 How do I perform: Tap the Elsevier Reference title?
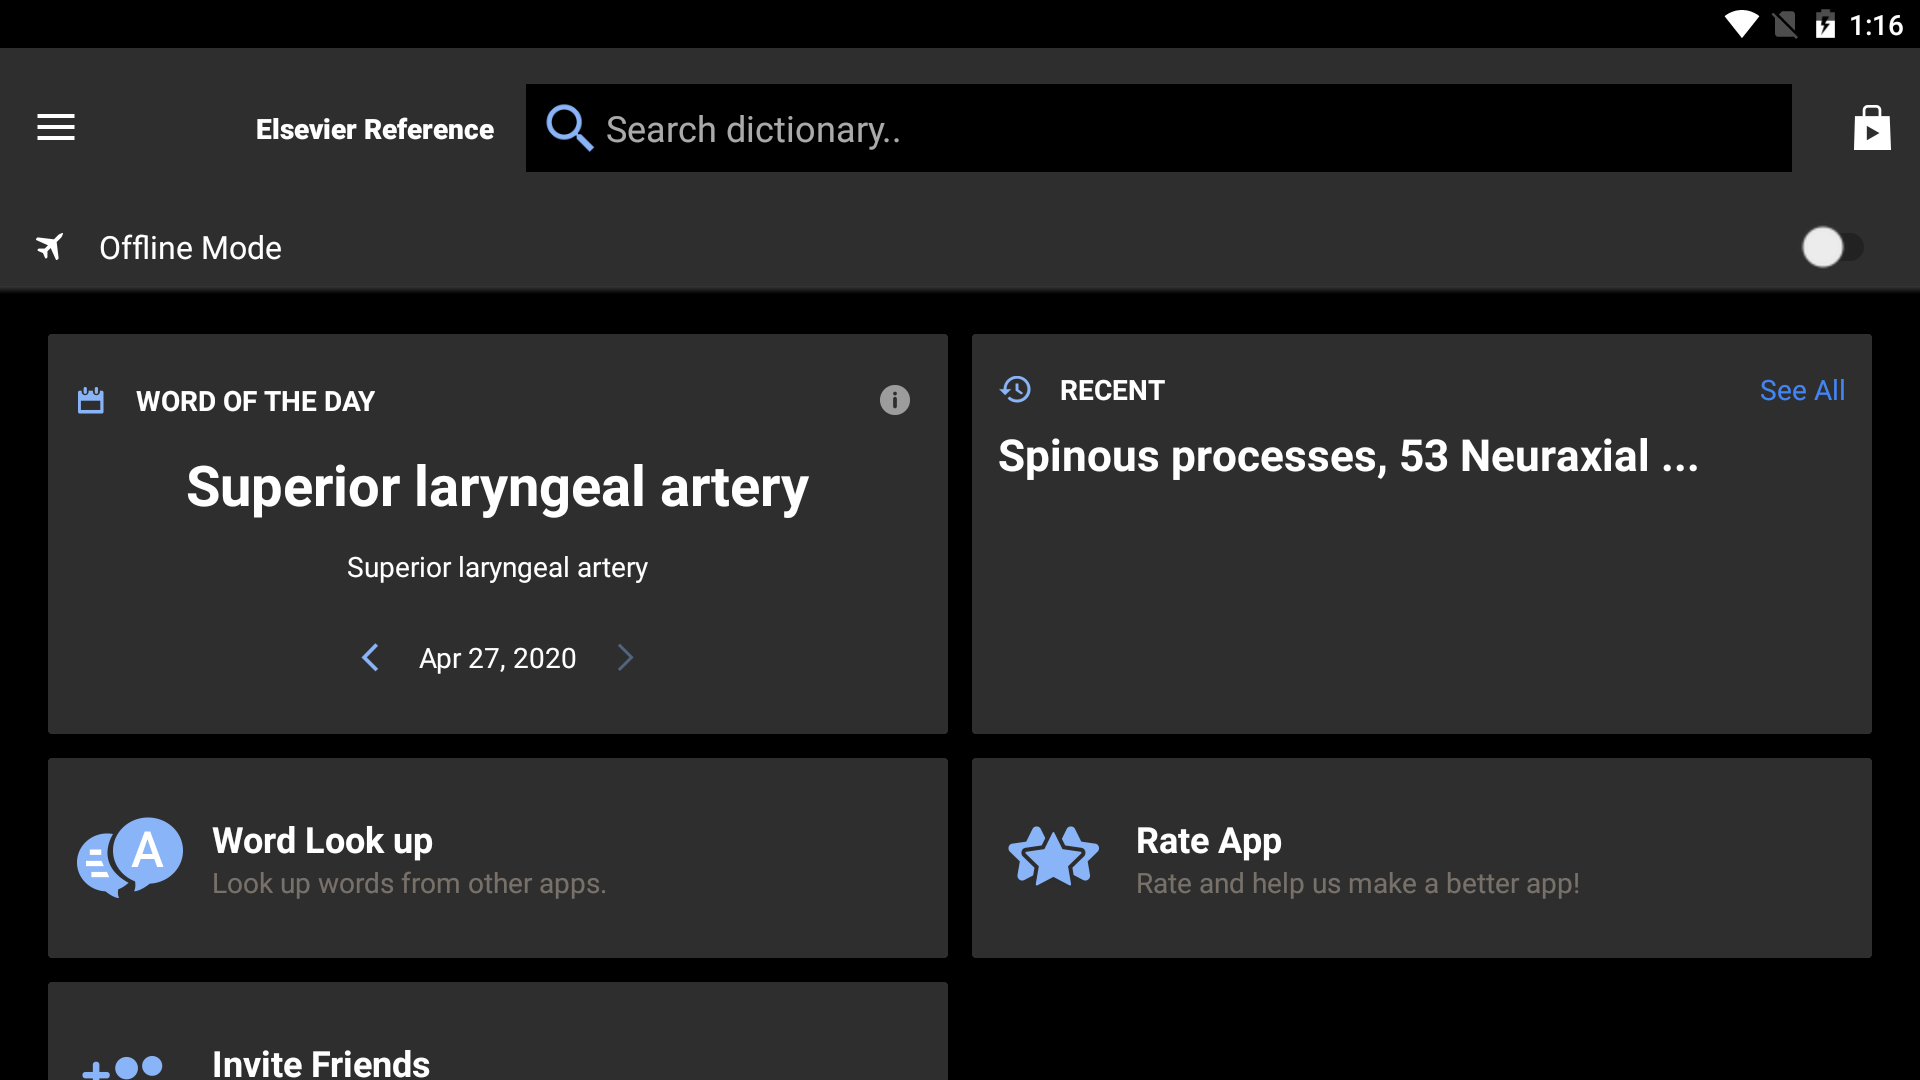pyautogui.click(x=374, y=129)
